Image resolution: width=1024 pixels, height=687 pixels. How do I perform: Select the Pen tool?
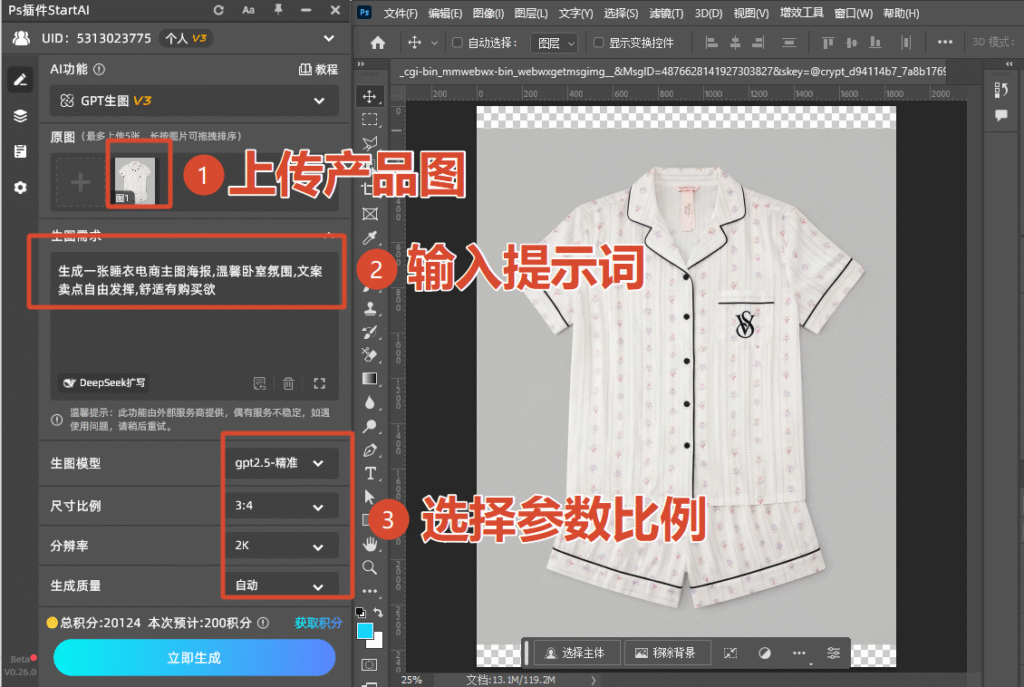[x=370, y=450]
